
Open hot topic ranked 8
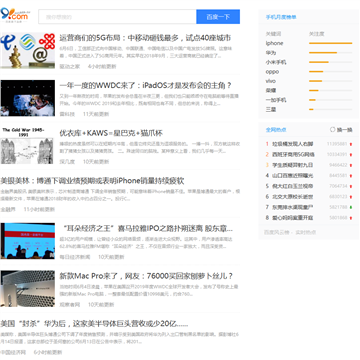293,218
